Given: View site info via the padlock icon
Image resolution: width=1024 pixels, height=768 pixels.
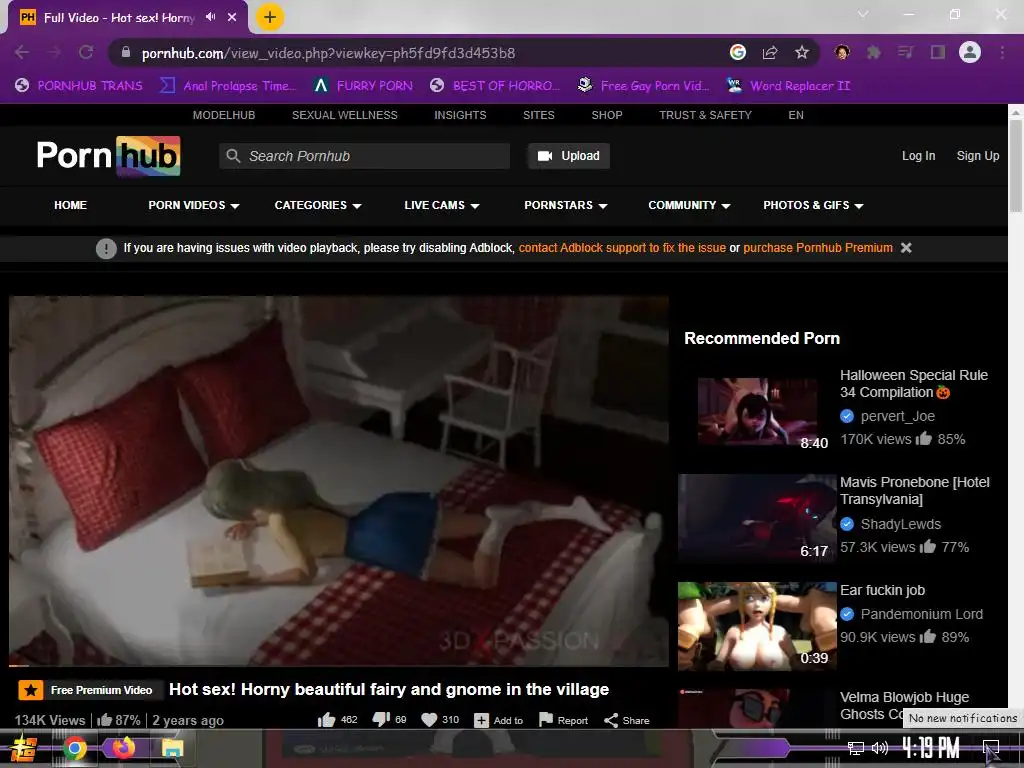Looking at the screenshot, I should [x=127, y=52].
